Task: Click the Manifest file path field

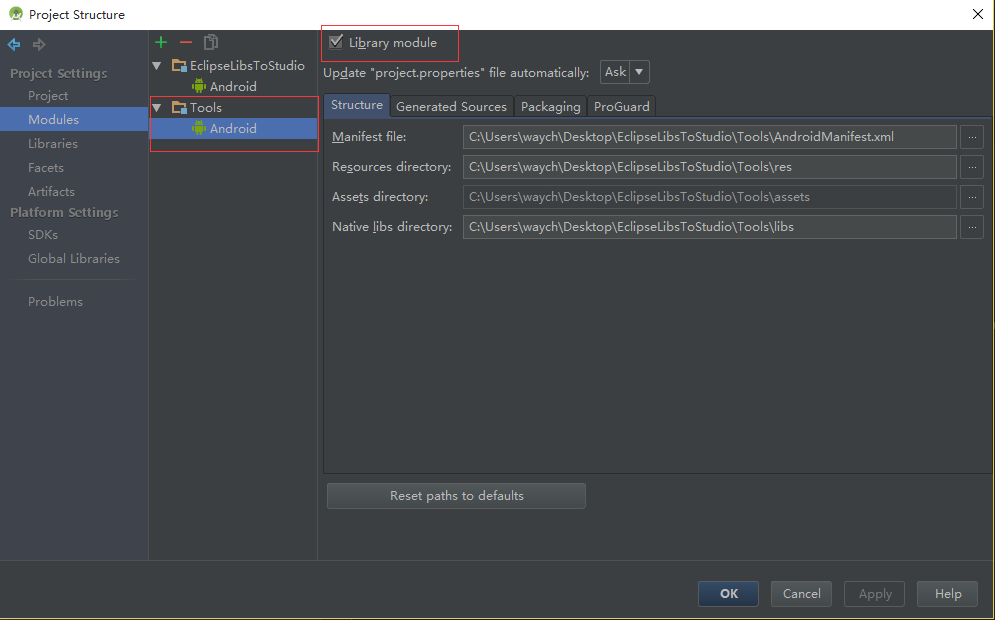Action: [x=709, y=137]
